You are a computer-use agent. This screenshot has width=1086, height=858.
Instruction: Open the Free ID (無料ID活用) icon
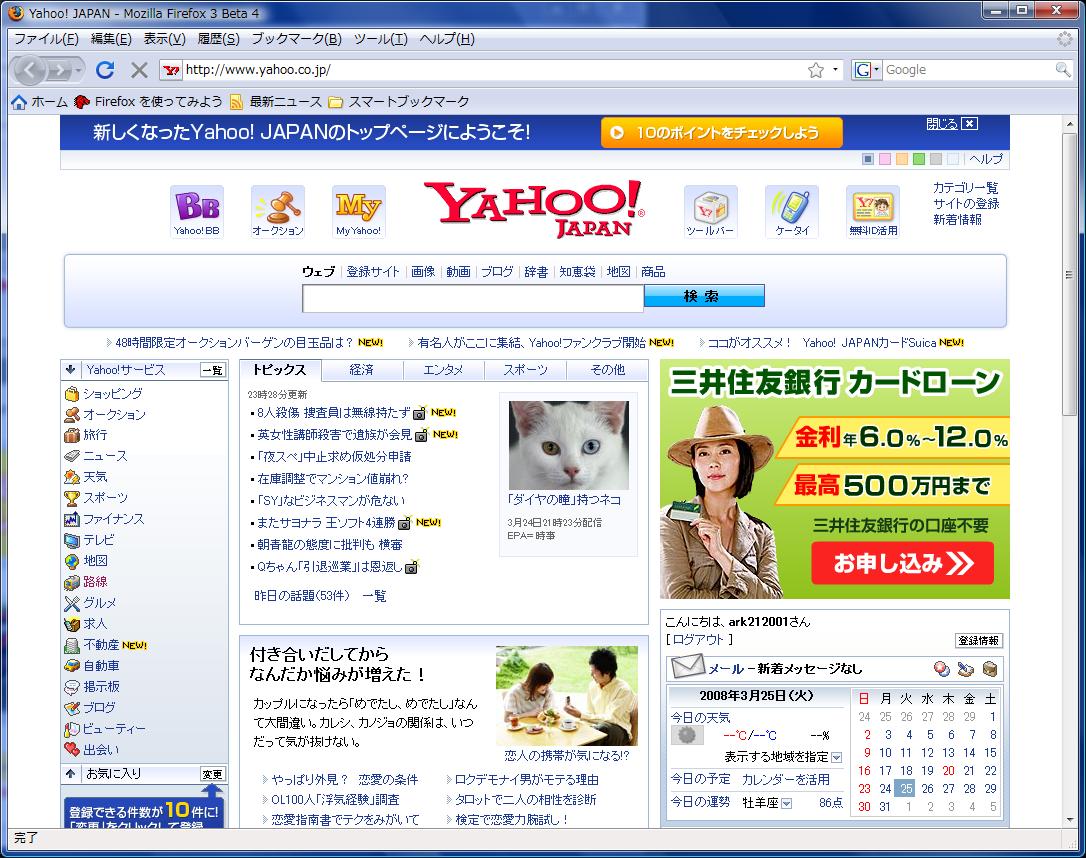pos(873,211)
